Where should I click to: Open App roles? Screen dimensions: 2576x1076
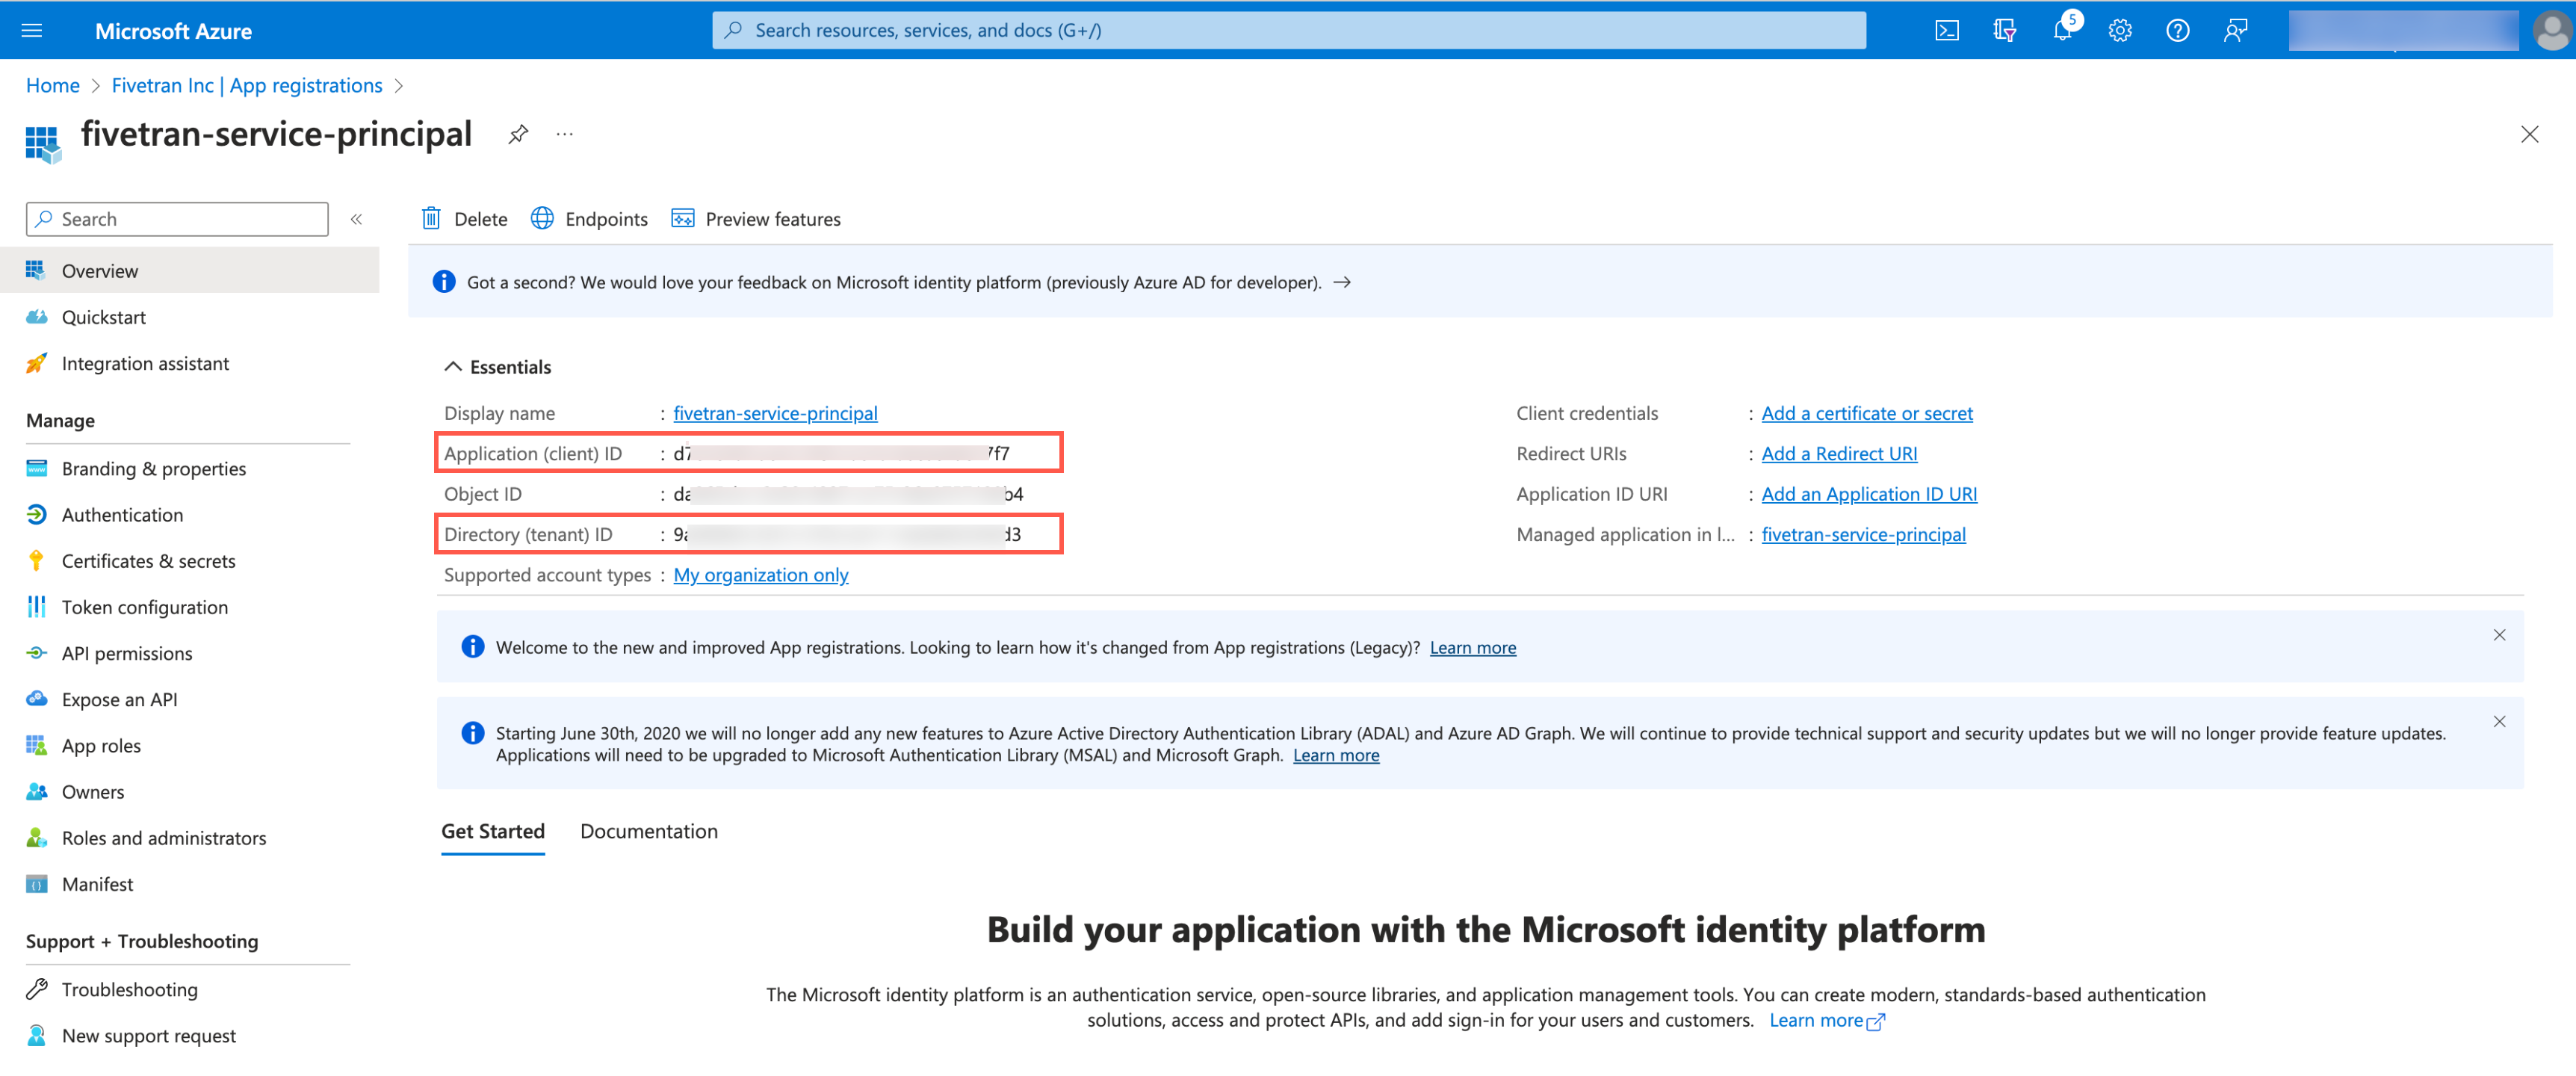pyautogui.click(x=190, y=745)
